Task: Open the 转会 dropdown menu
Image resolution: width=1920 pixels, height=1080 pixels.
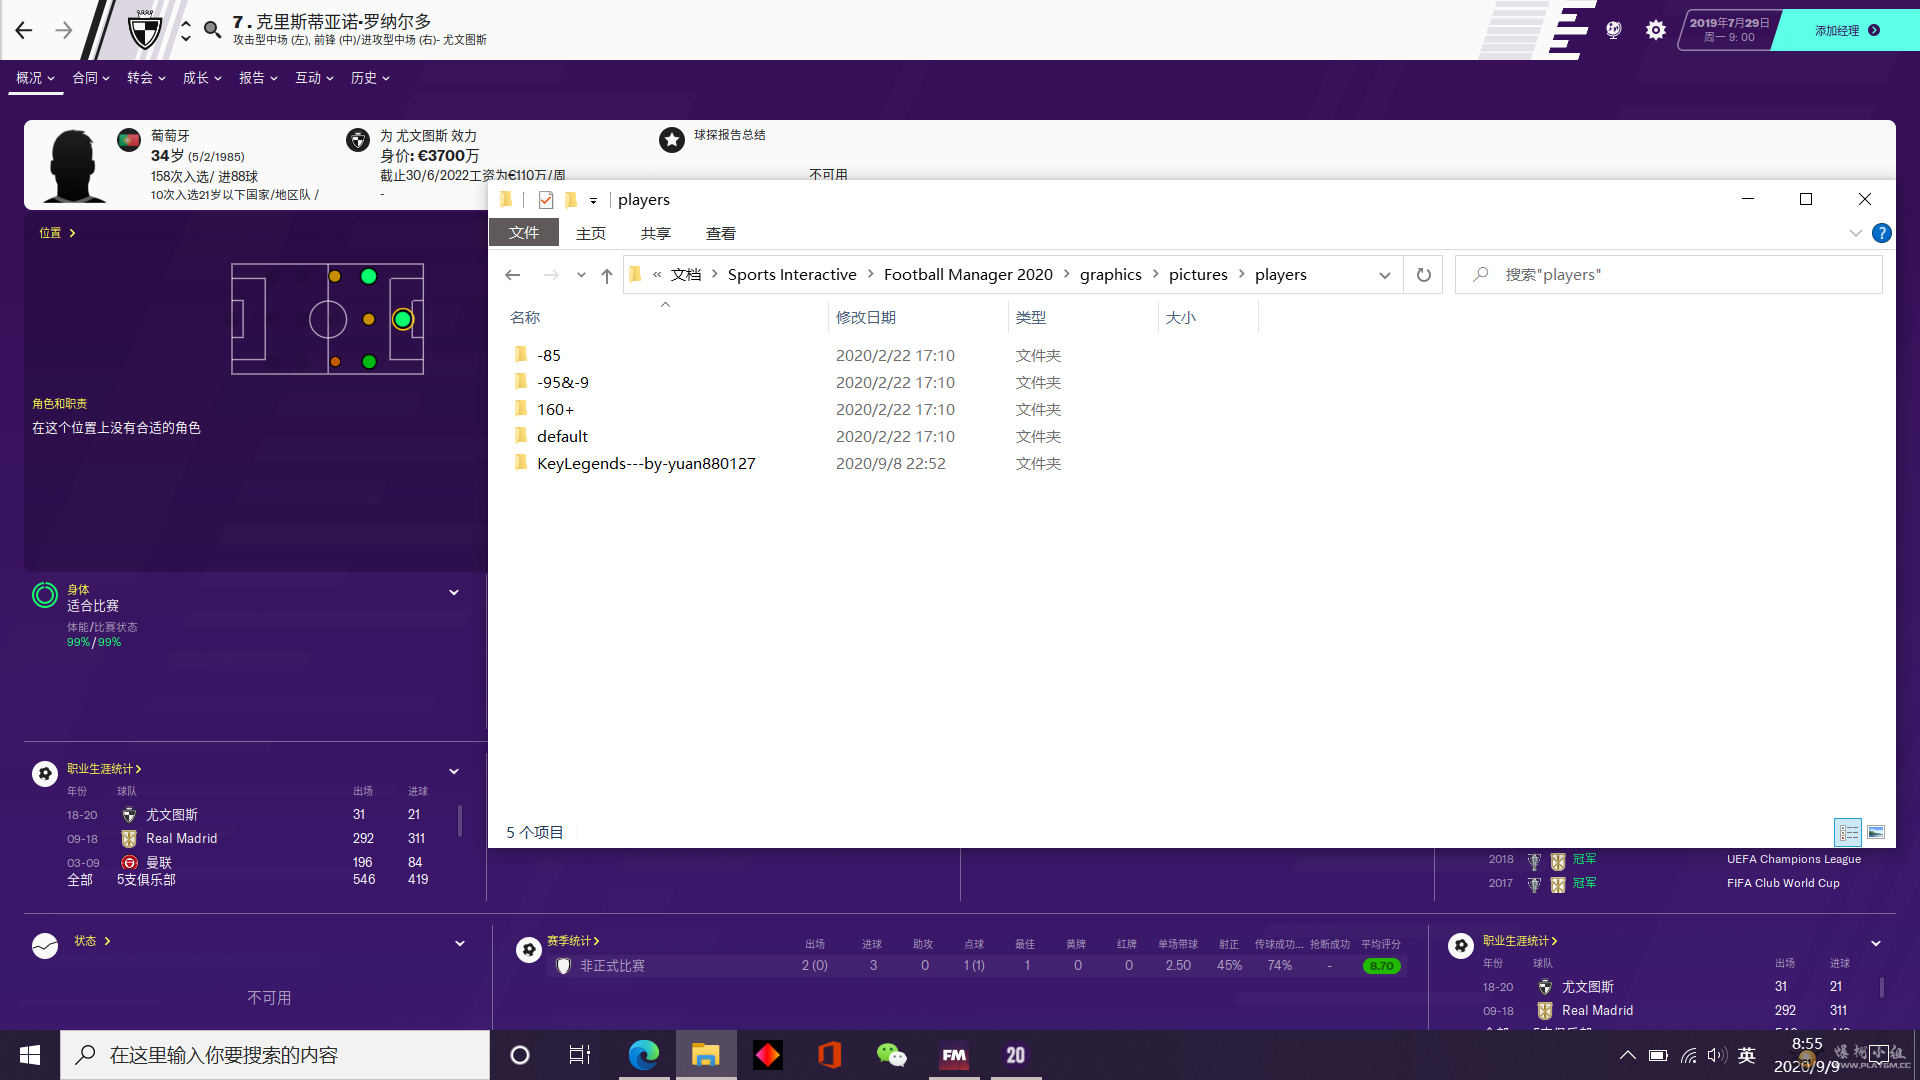Action: point(146,78)
